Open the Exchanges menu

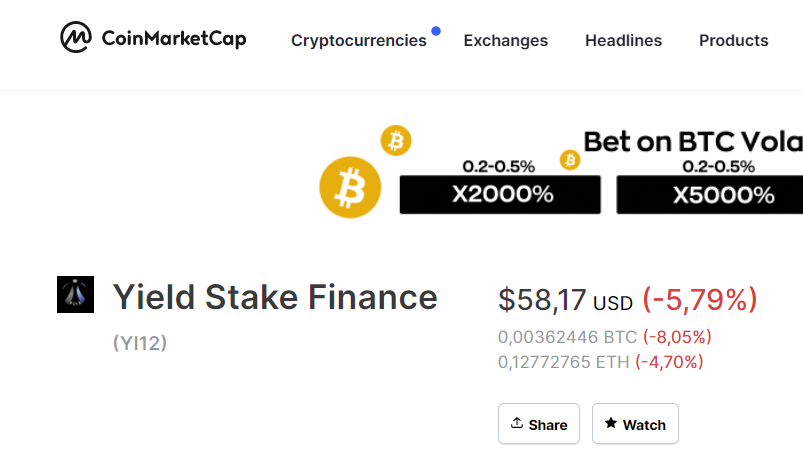(x=505, y=41)
